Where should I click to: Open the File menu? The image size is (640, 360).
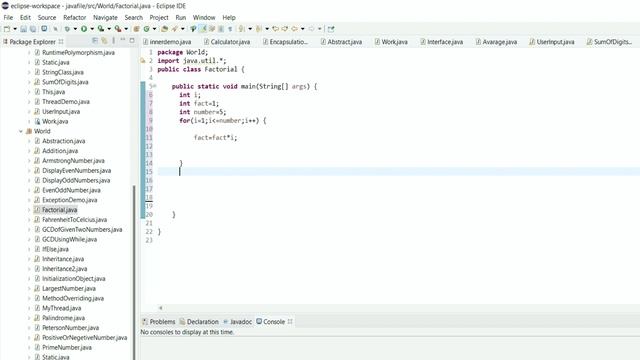pyautogui.click(x=8, y=18)
